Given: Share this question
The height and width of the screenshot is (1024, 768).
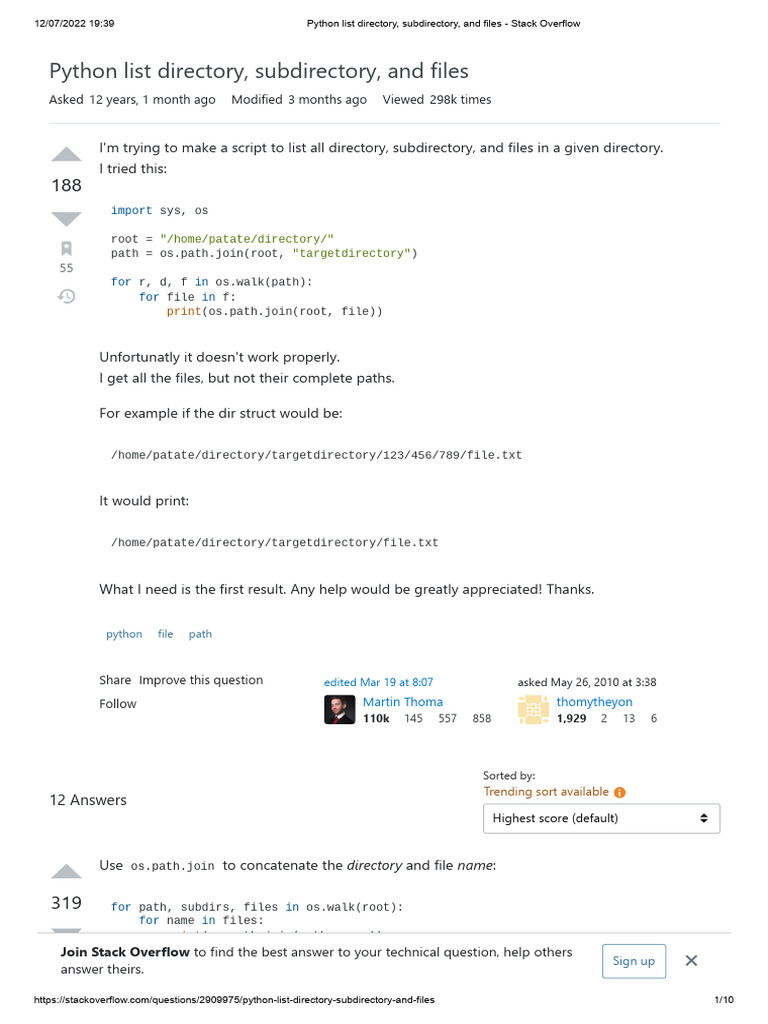Looking at the screenshot, I should click(115, 680).
